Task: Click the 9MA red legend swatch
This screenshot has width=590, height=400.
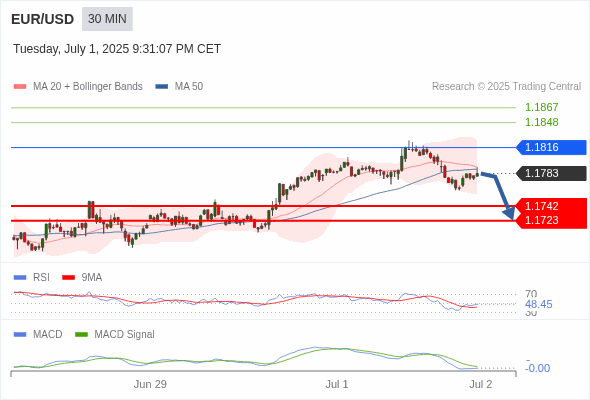Action: 68,278
